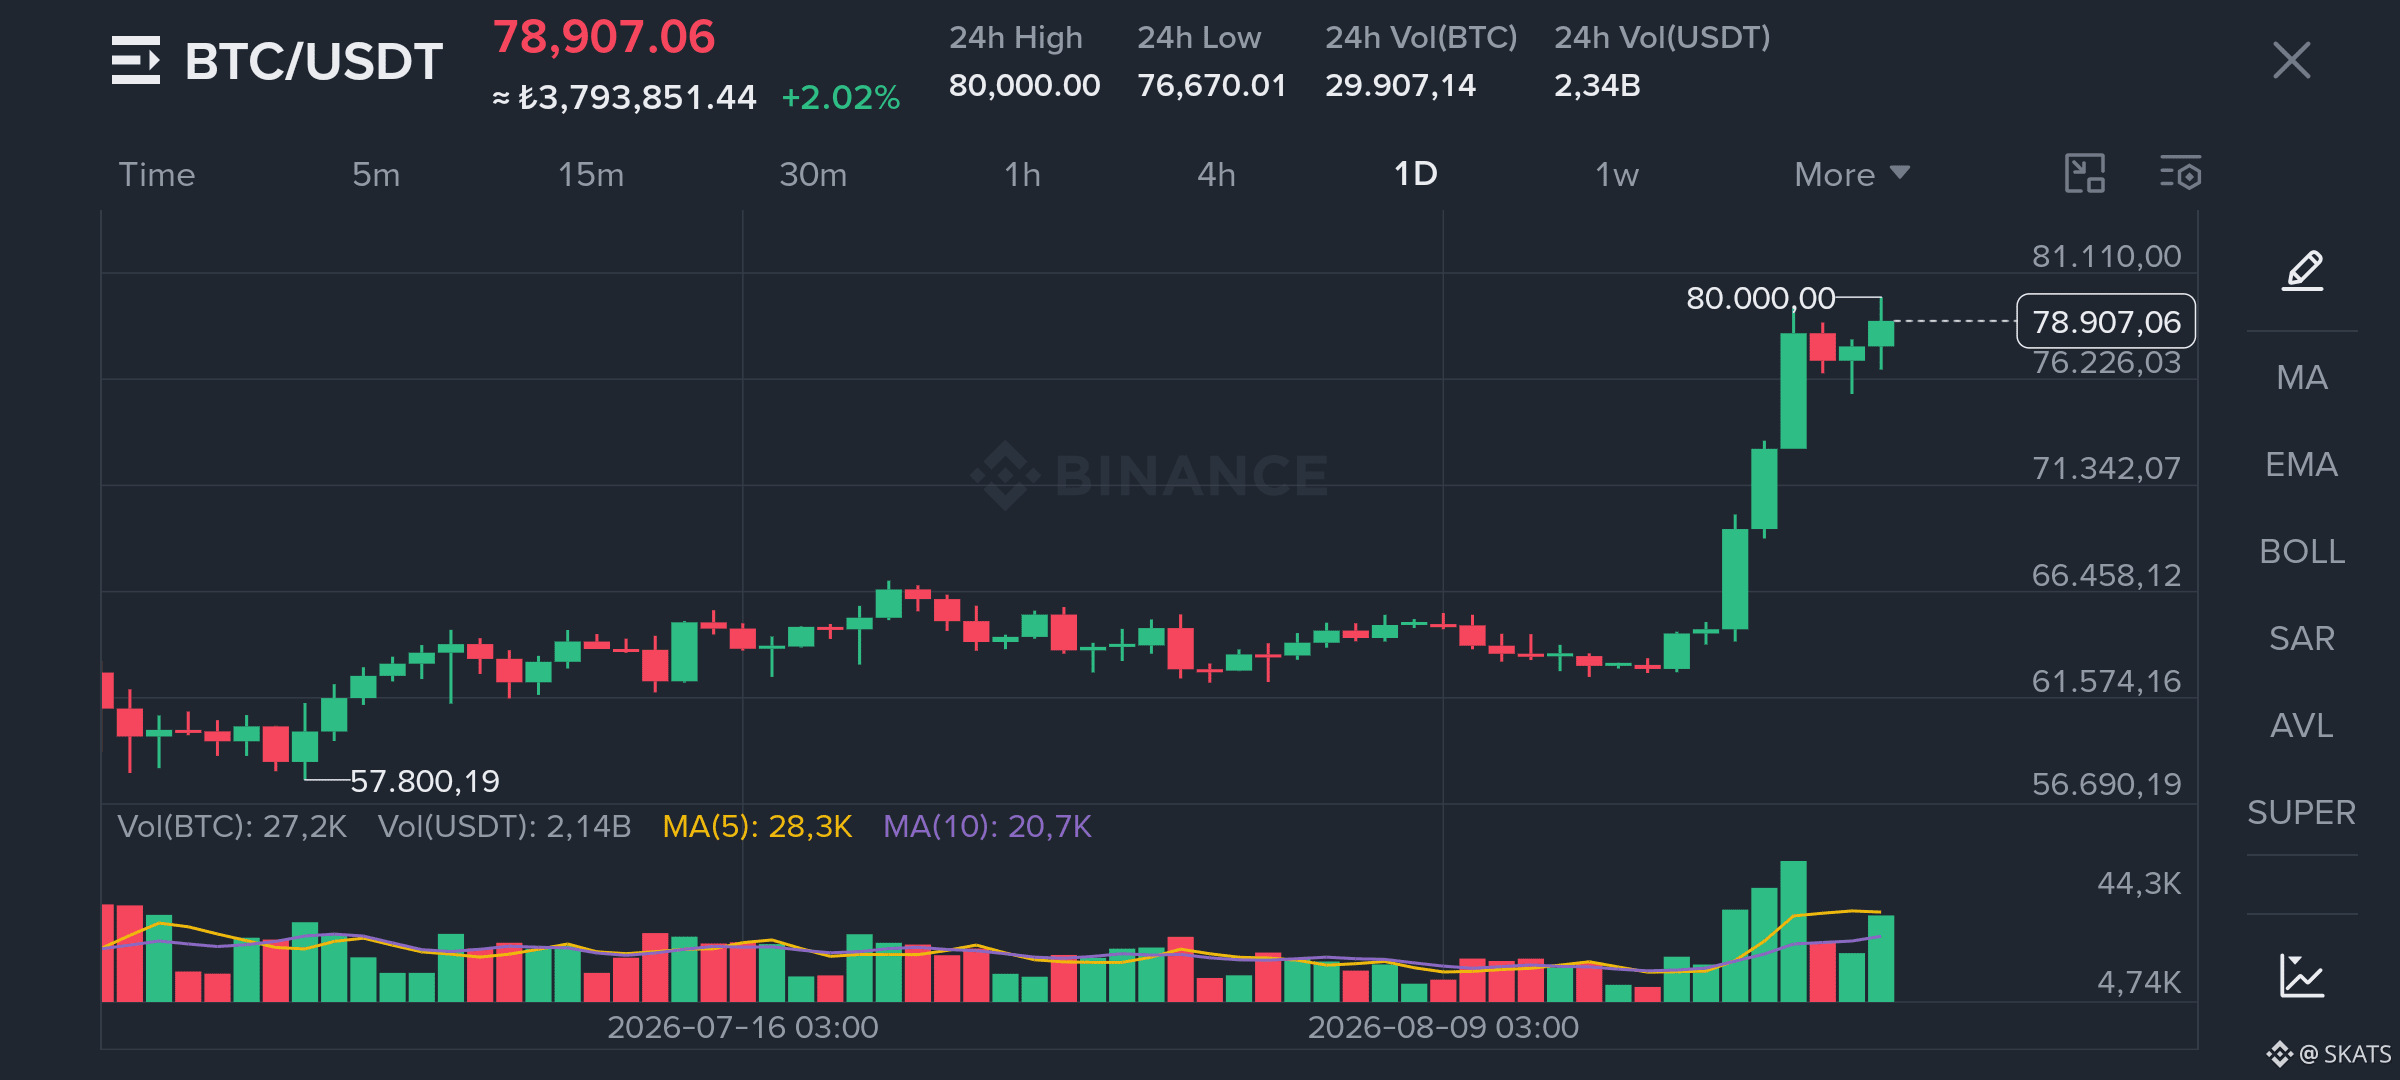Select the 30m interval
The height and width of the screenshot is (1080, 2400).
pos(813,174)
